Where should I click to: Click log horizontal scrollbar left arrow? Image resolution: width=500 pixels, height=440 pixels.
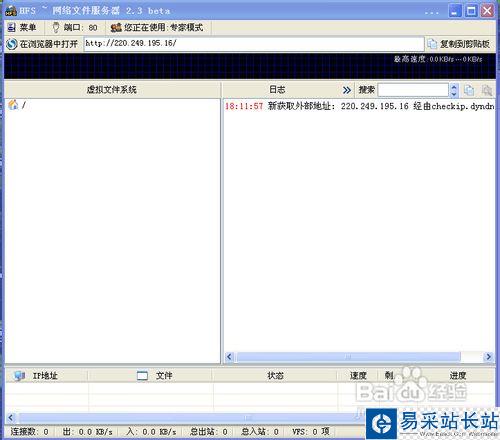[229, 357]
